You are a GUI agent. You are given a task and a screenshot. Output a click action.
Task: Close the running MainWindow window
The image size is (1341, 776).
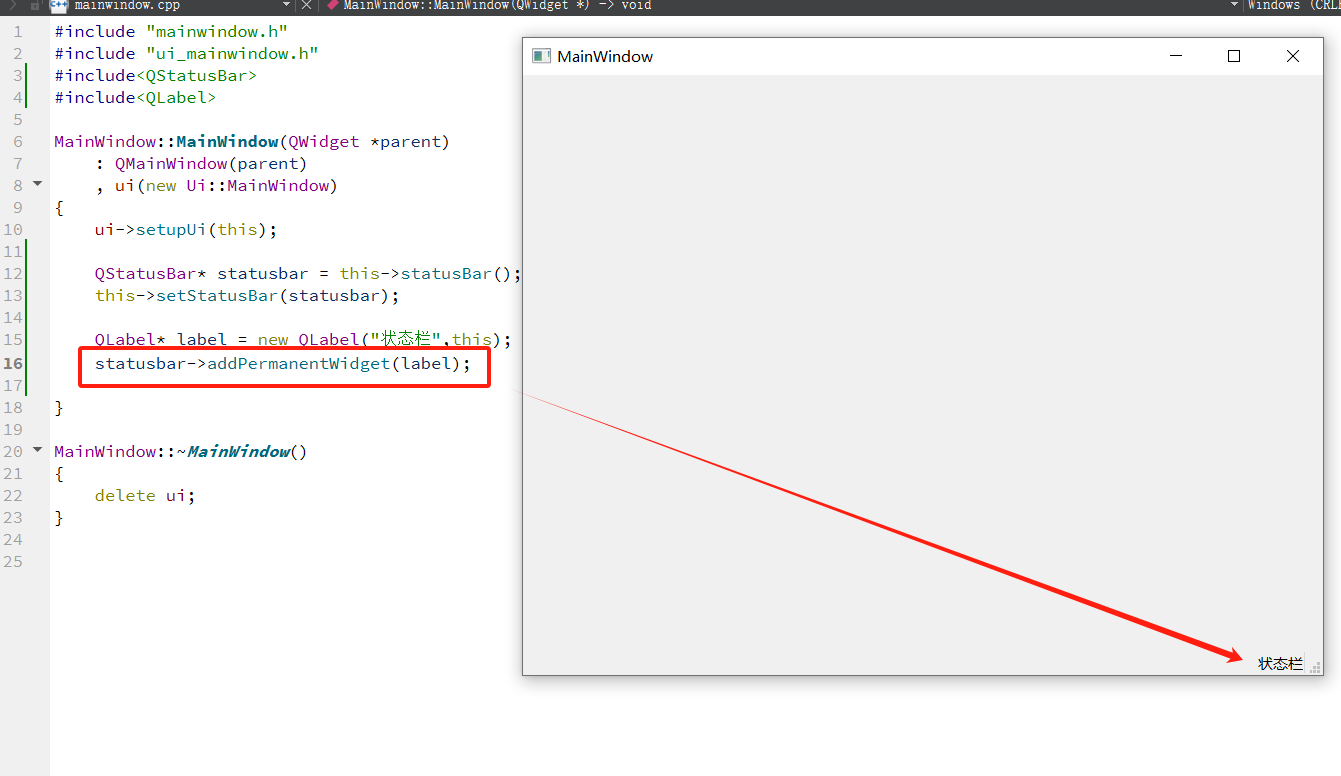(x=1293, y=56)
